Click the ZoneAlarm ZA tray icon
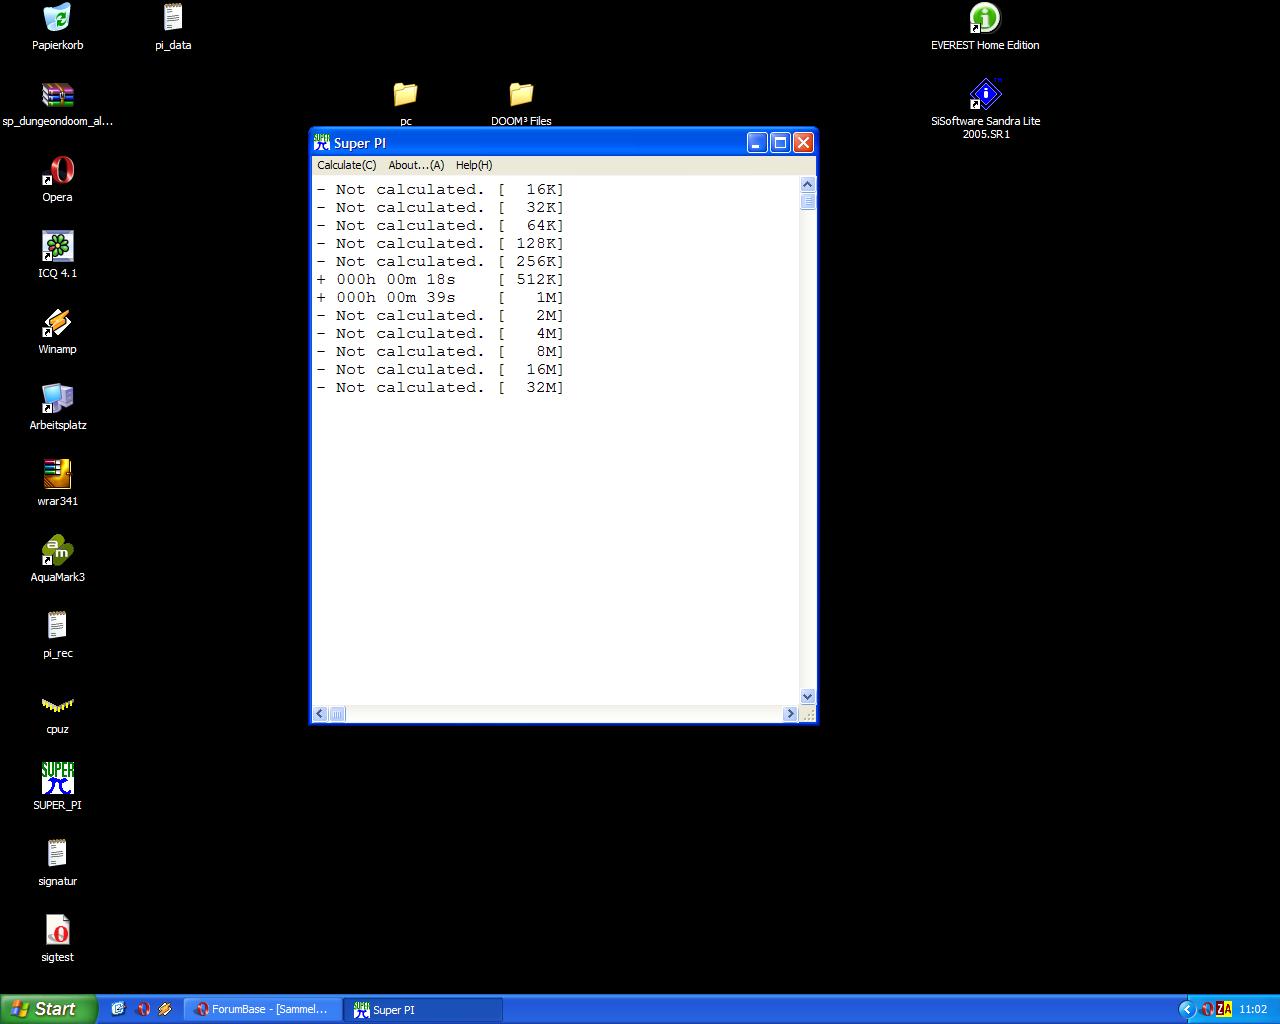This screenshot has width=1280, height=1024. click(1224, 1009)
